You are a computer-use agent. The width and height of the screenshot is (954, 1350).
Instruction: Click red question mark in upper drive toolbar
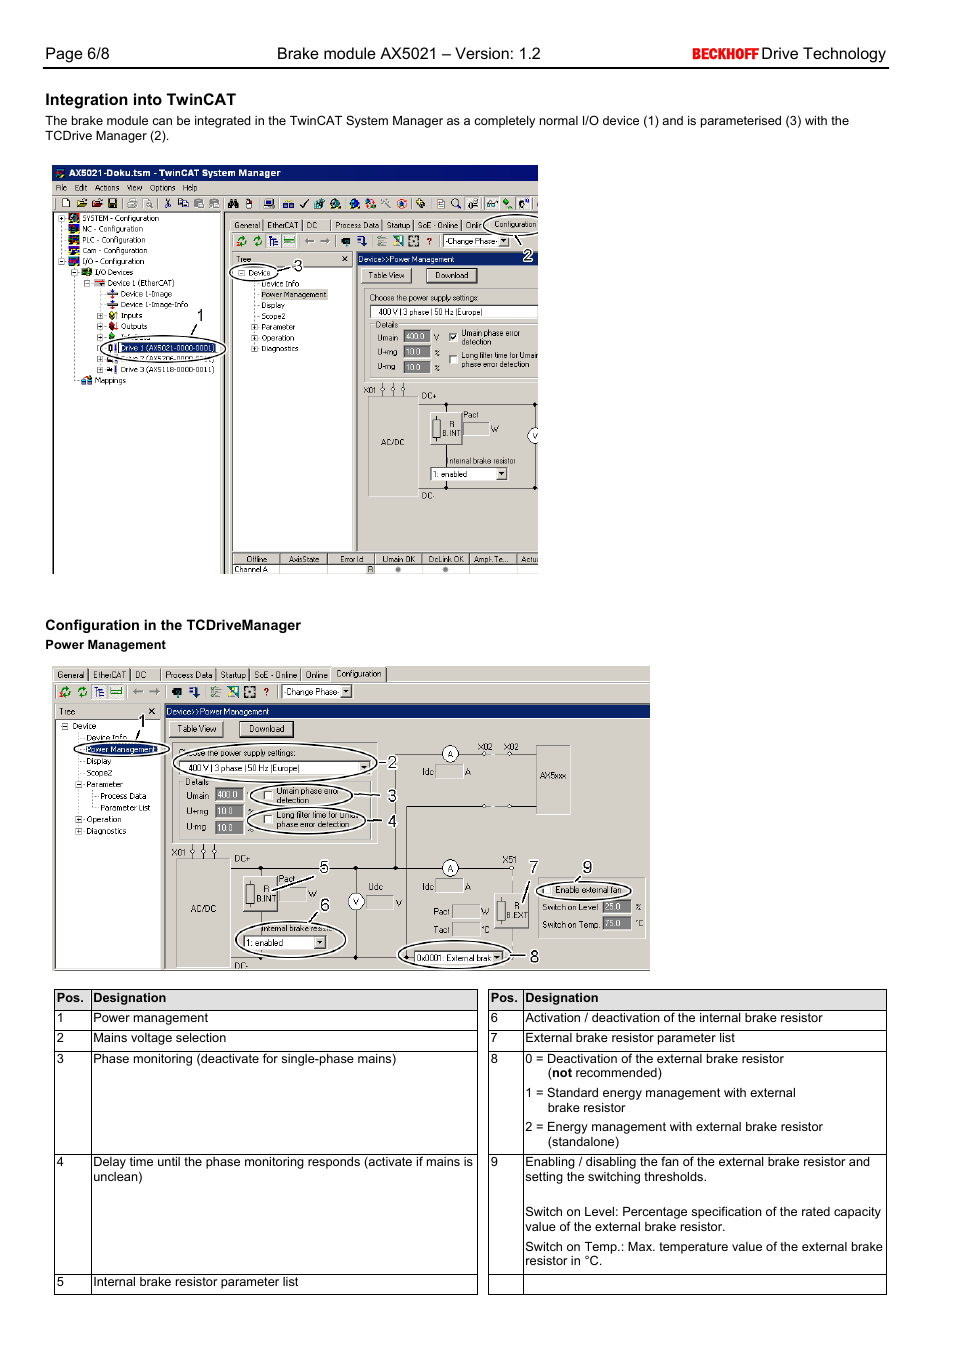tap(429, 241)
